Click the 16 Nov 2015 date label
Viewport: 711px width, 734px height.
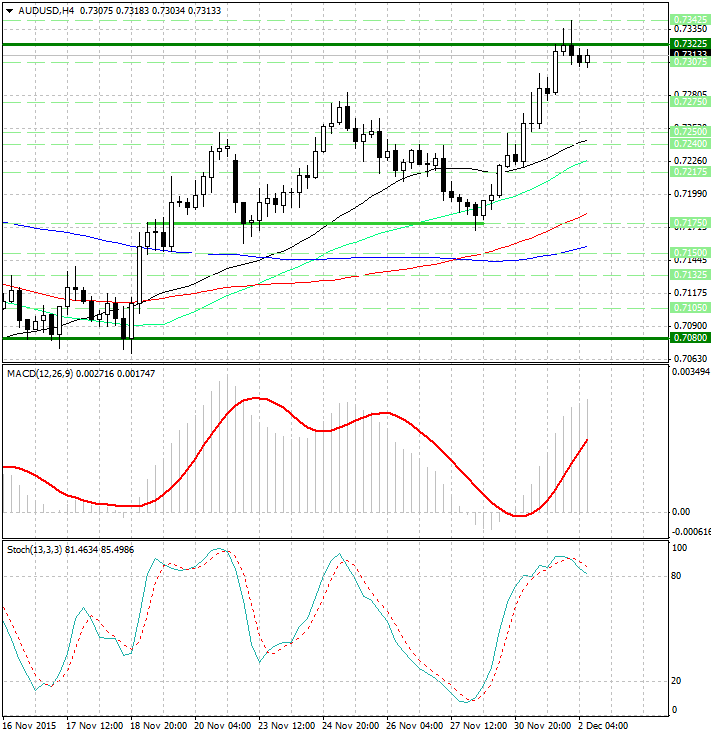(x=29, y=726)
